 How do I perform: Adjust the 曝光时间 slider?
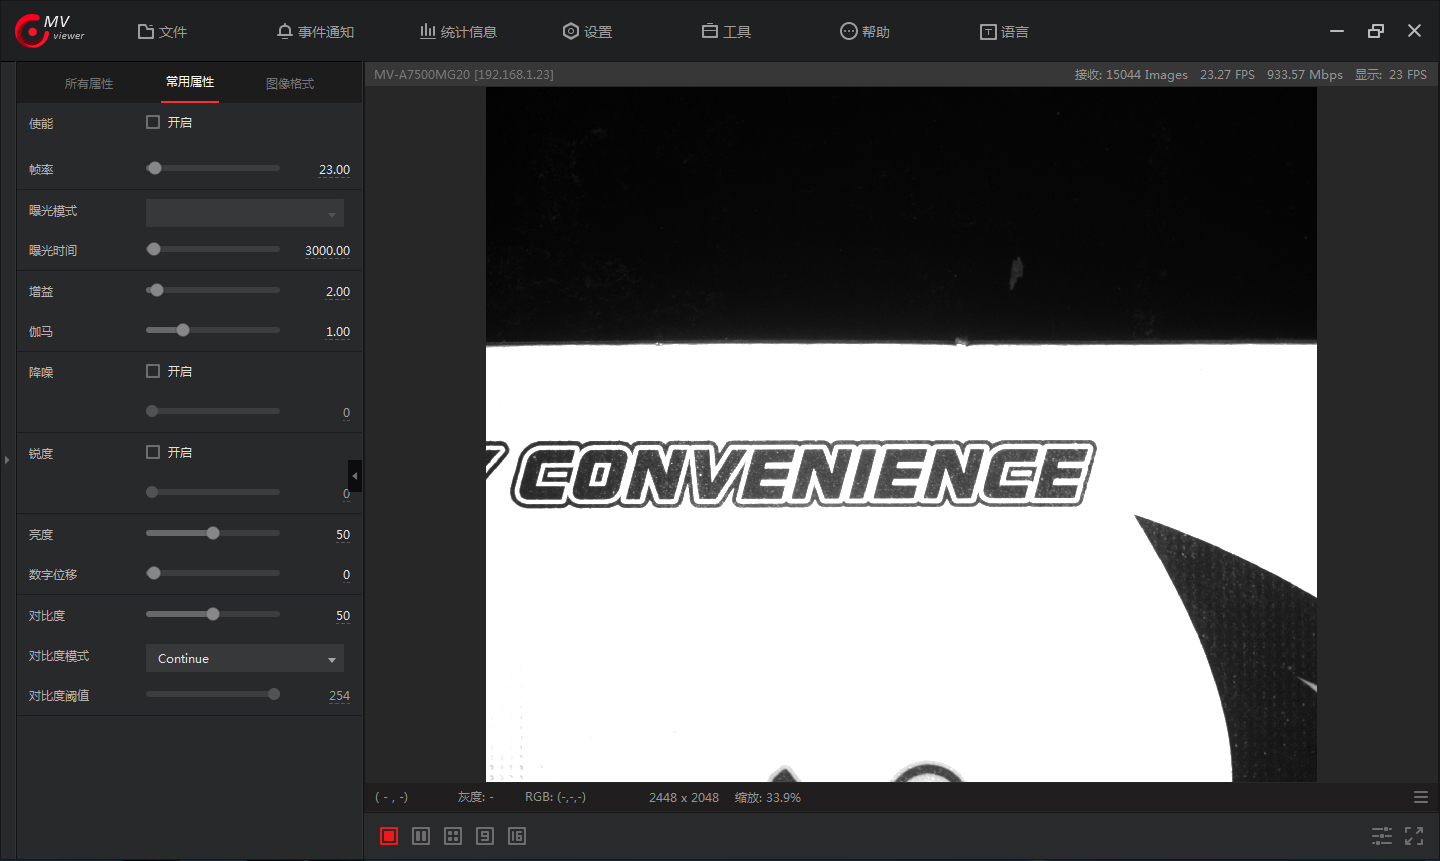click(213, 249)
